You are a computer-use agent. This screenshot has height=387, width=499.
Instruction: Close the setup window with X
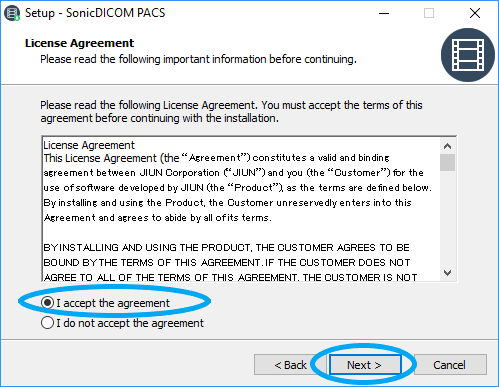475,13
